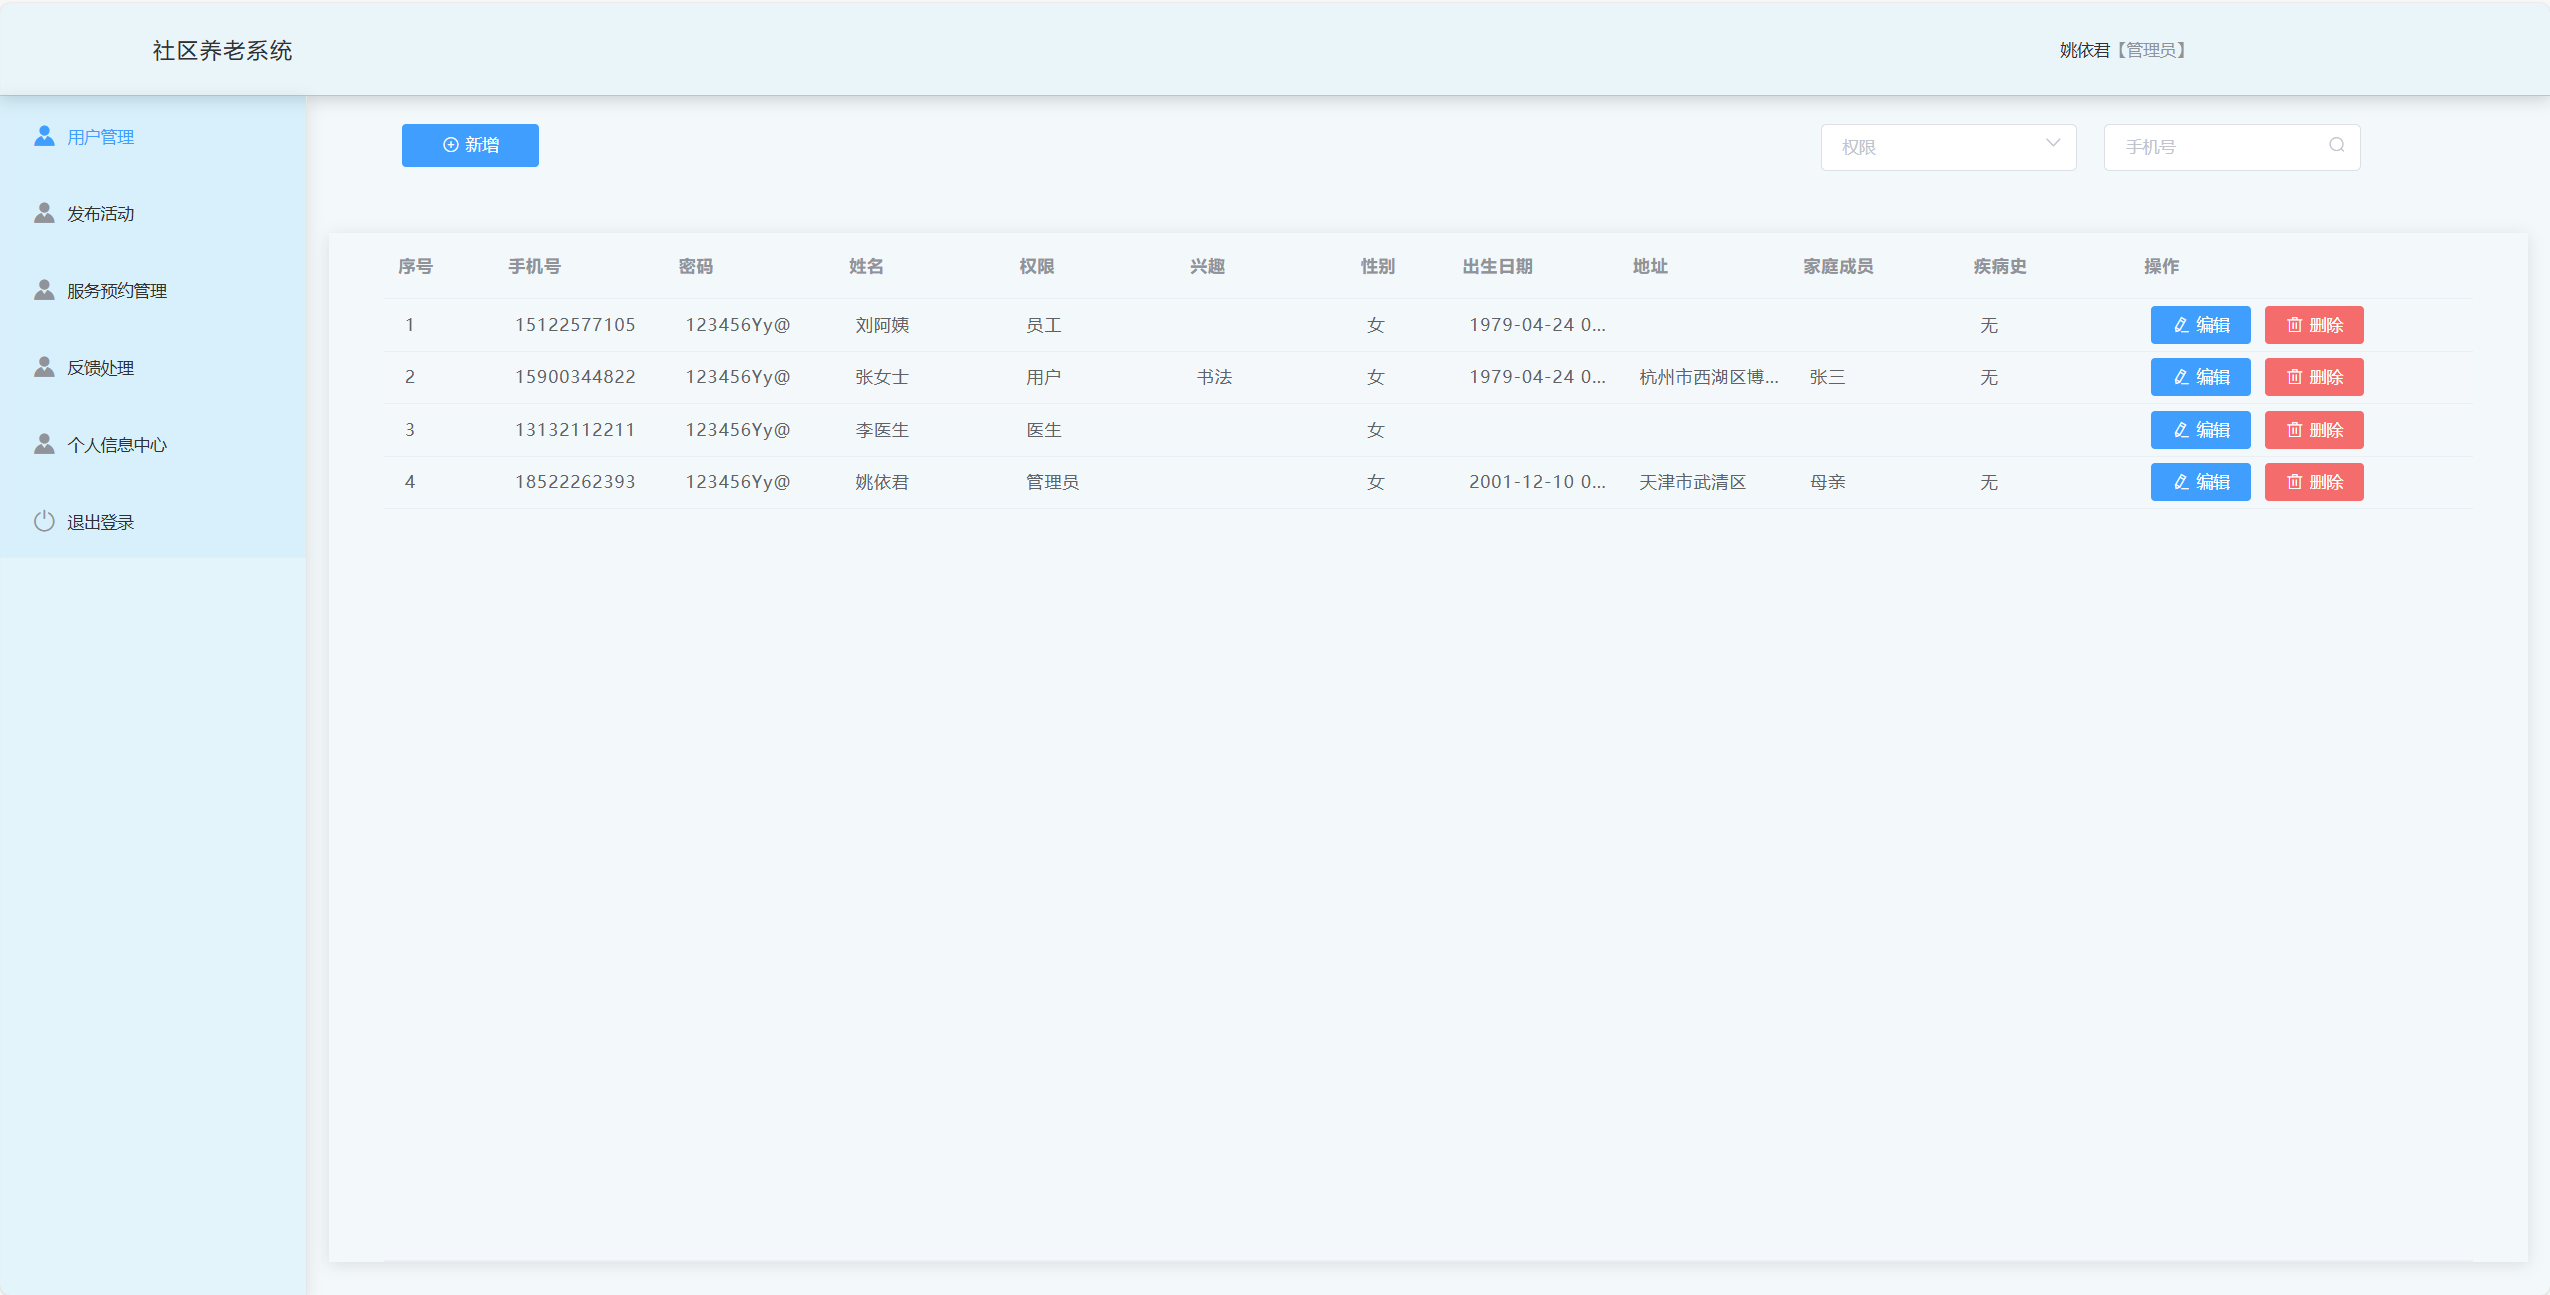The image size is (2550, 1295).
Task: Click the pencil icon on 刘阿姨's edit button
Action: (2180, 324)
